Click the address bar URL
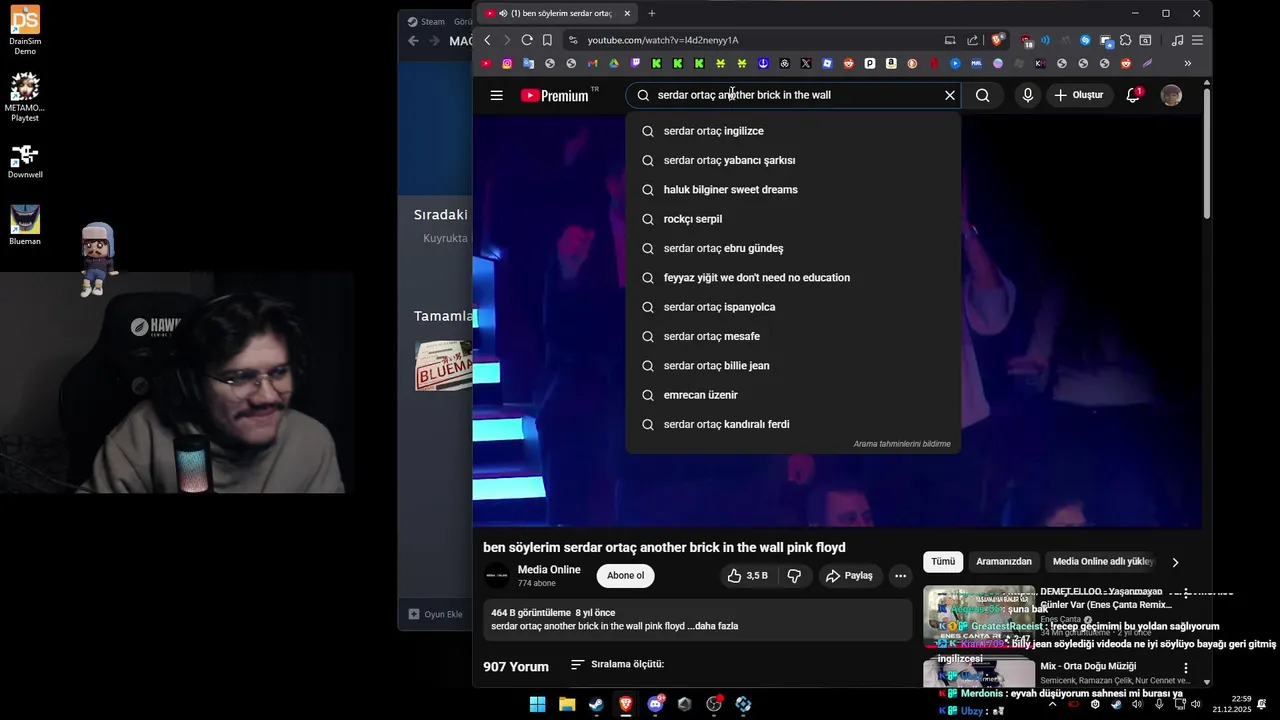 click(662, 40)
